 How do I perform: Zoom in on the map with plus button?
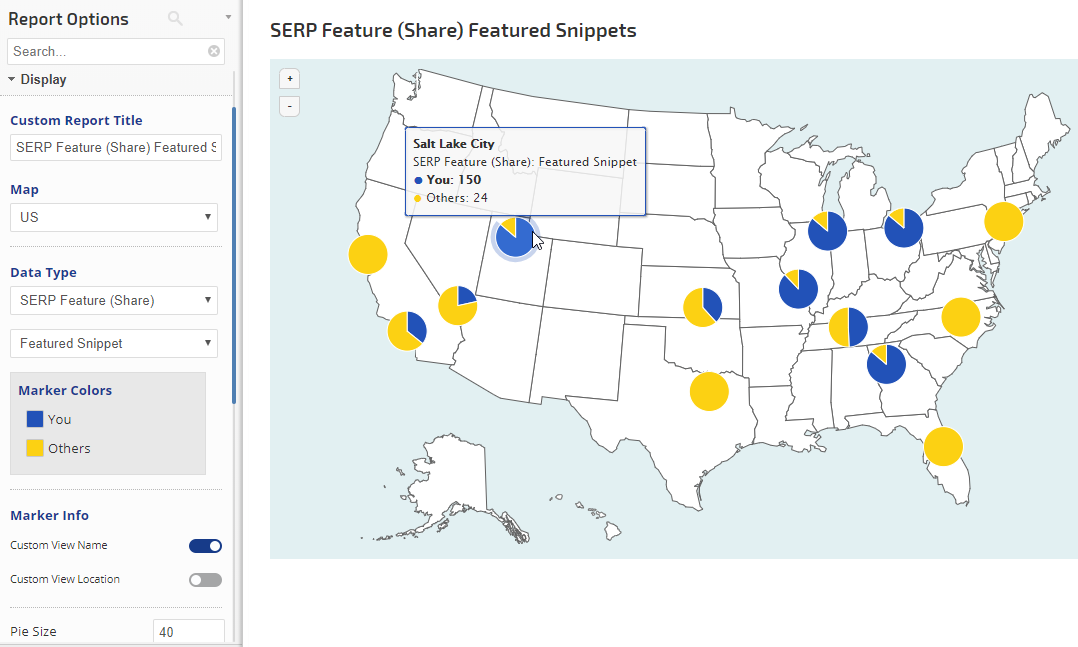[289, 79]
